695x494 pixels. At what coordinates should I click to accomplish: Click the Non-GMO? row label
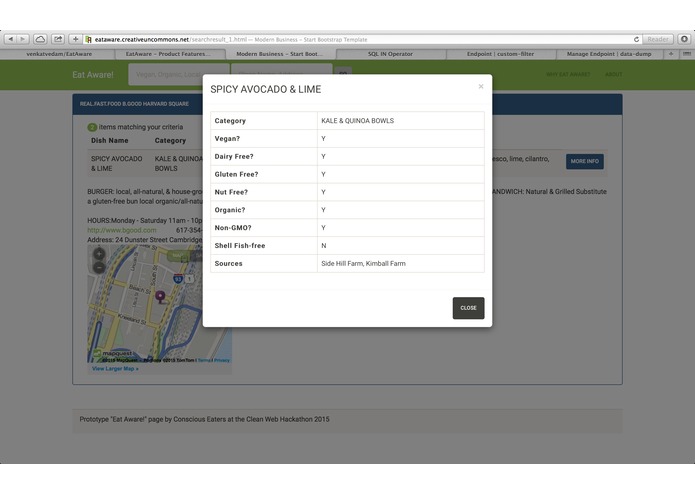tap(233, 228)
